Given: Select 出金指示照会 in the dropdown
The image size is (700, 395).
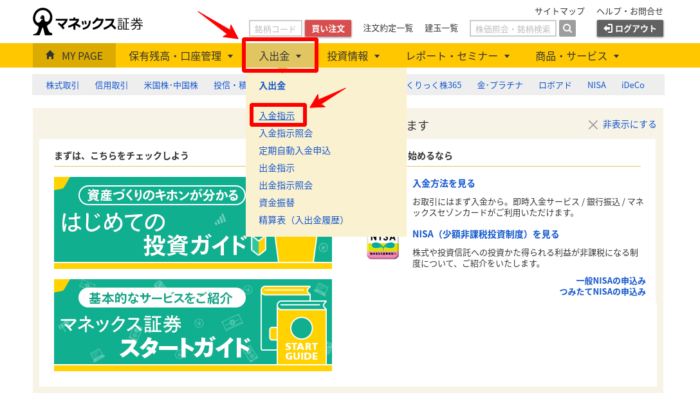Looking at the screenshot, I should tap(286, 185).
